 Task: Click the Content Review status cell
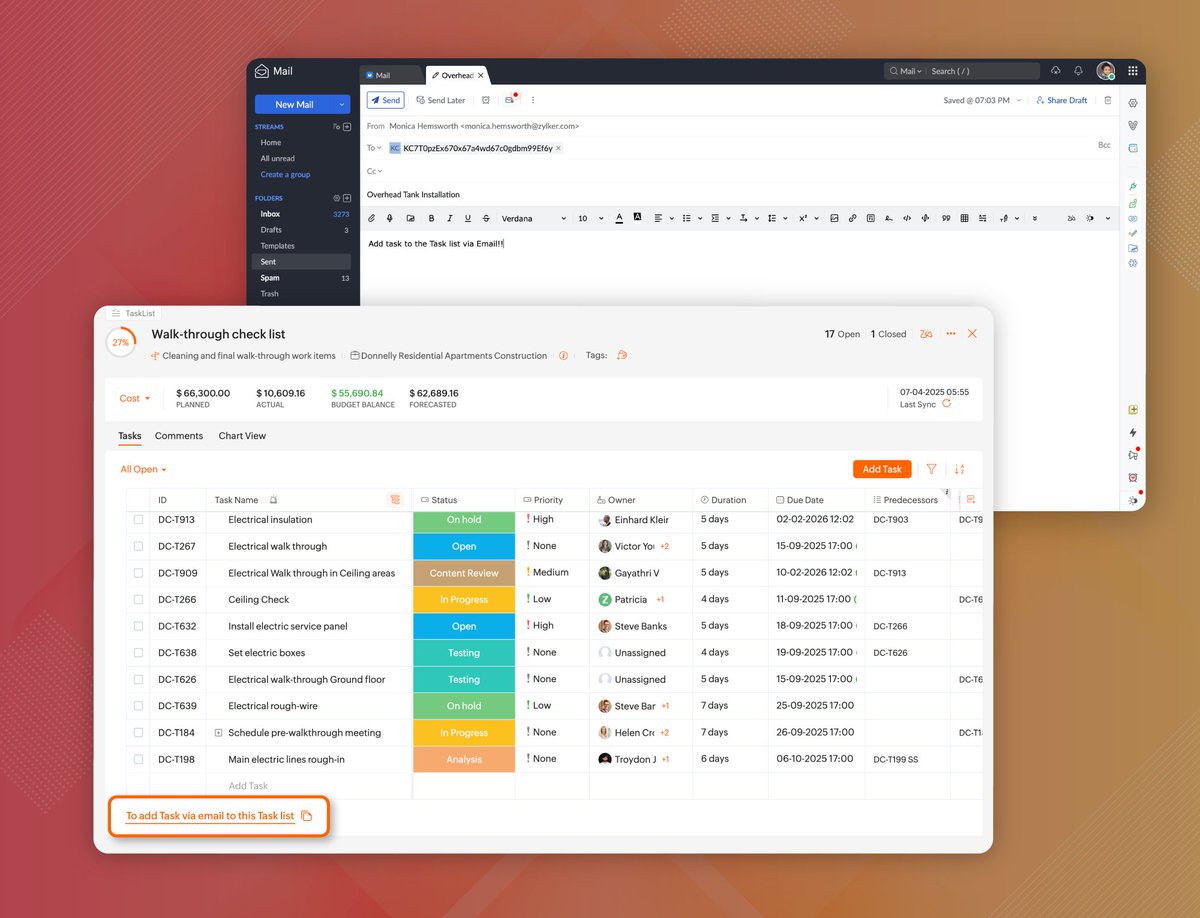(x=464, y=573)
